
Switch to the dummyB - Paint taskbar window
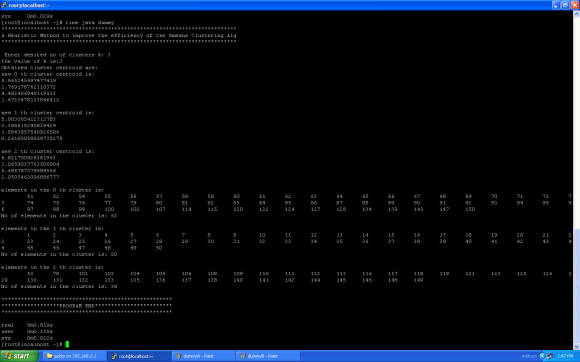click(267, 356)
